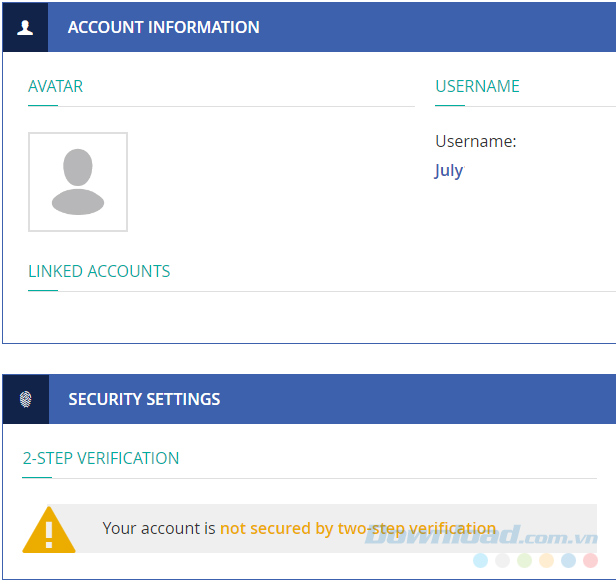Image resolution: width=616 pixels, height=586 pixels.
Task: Select the USERNAME heading
Action: [477, 86]
